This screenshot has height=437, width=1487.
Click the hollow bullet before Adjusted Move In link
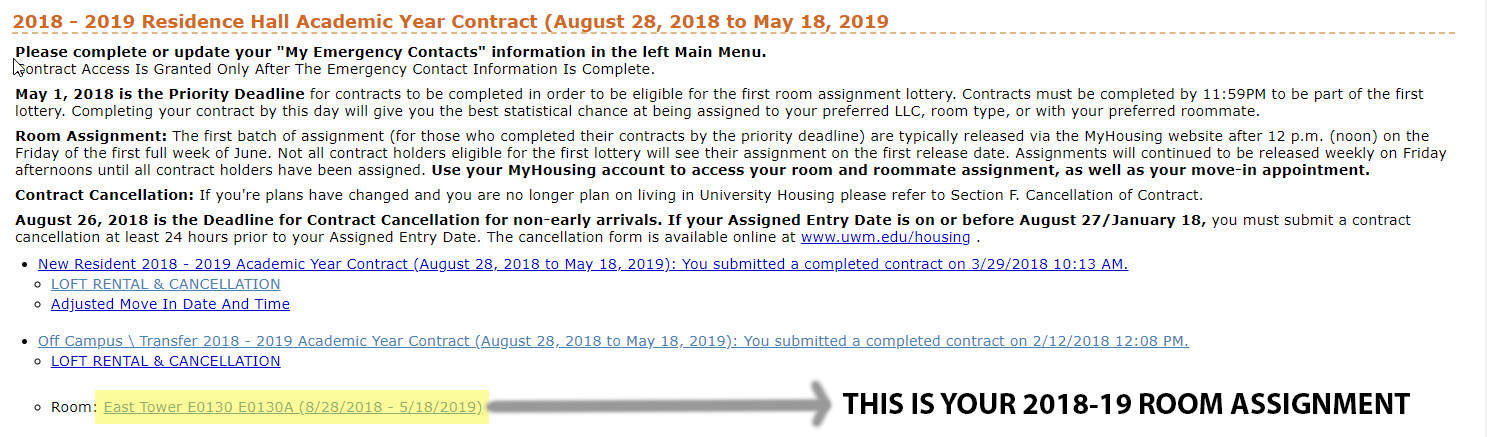[39, 305]
